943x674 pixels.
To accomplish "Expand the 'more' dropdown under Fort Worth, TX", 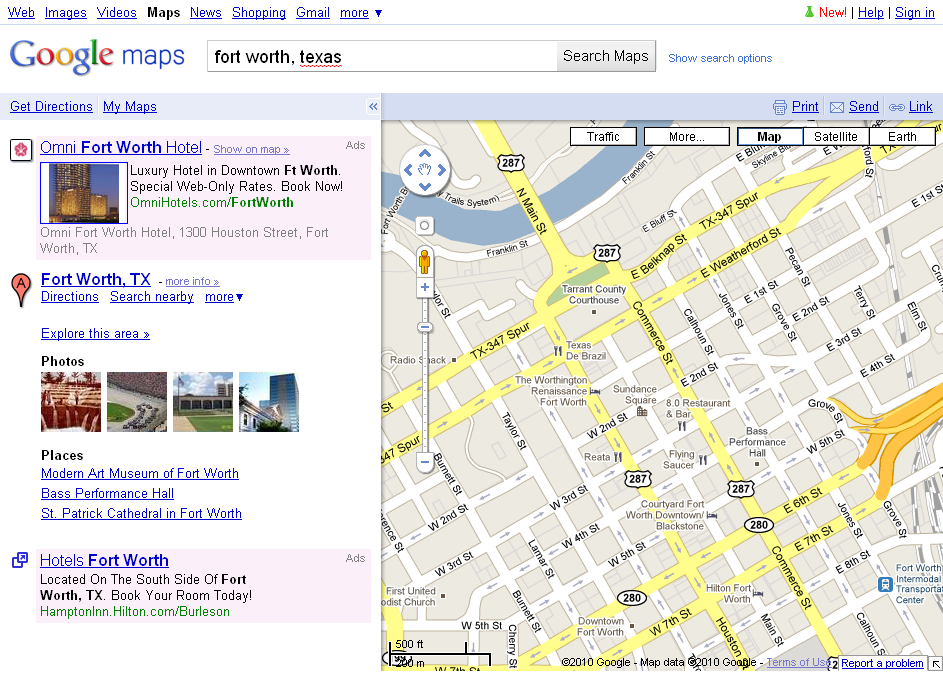I will pos(224,297).
